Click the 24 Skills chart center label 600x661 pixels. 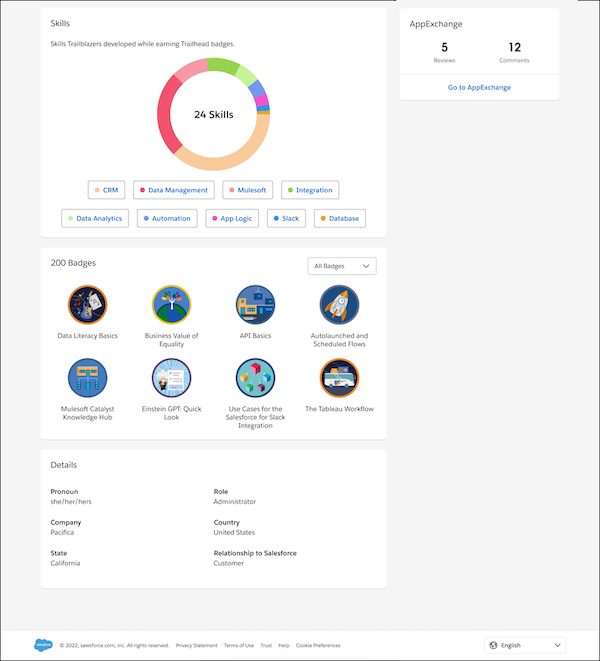[214, 115]
